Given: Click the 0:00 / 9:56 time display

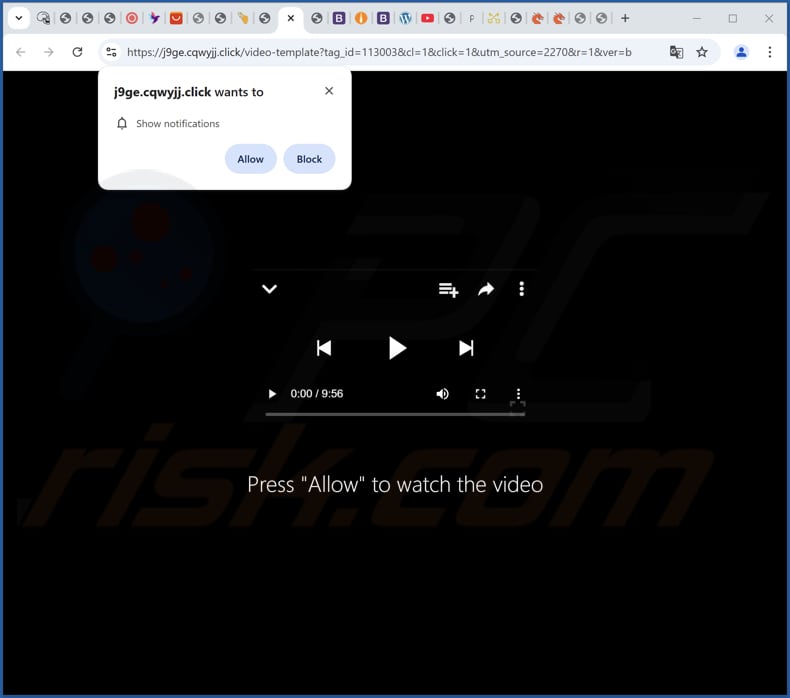Looking at the screenshot, I should pyautogui.click(x=316, y=394).
